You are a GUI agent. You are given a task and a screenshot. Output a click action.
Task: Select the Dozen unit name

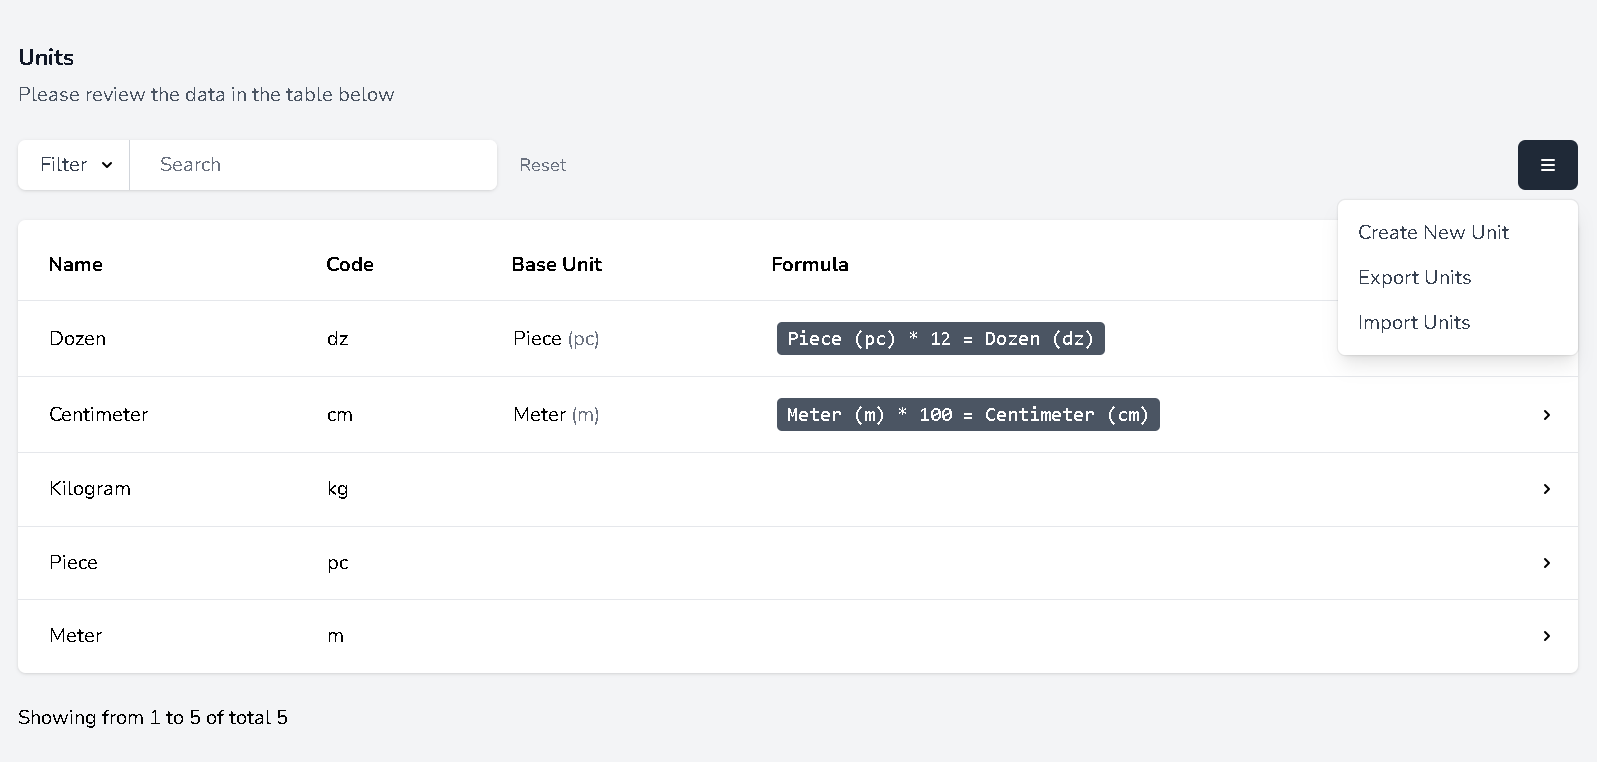click(77, 339)
